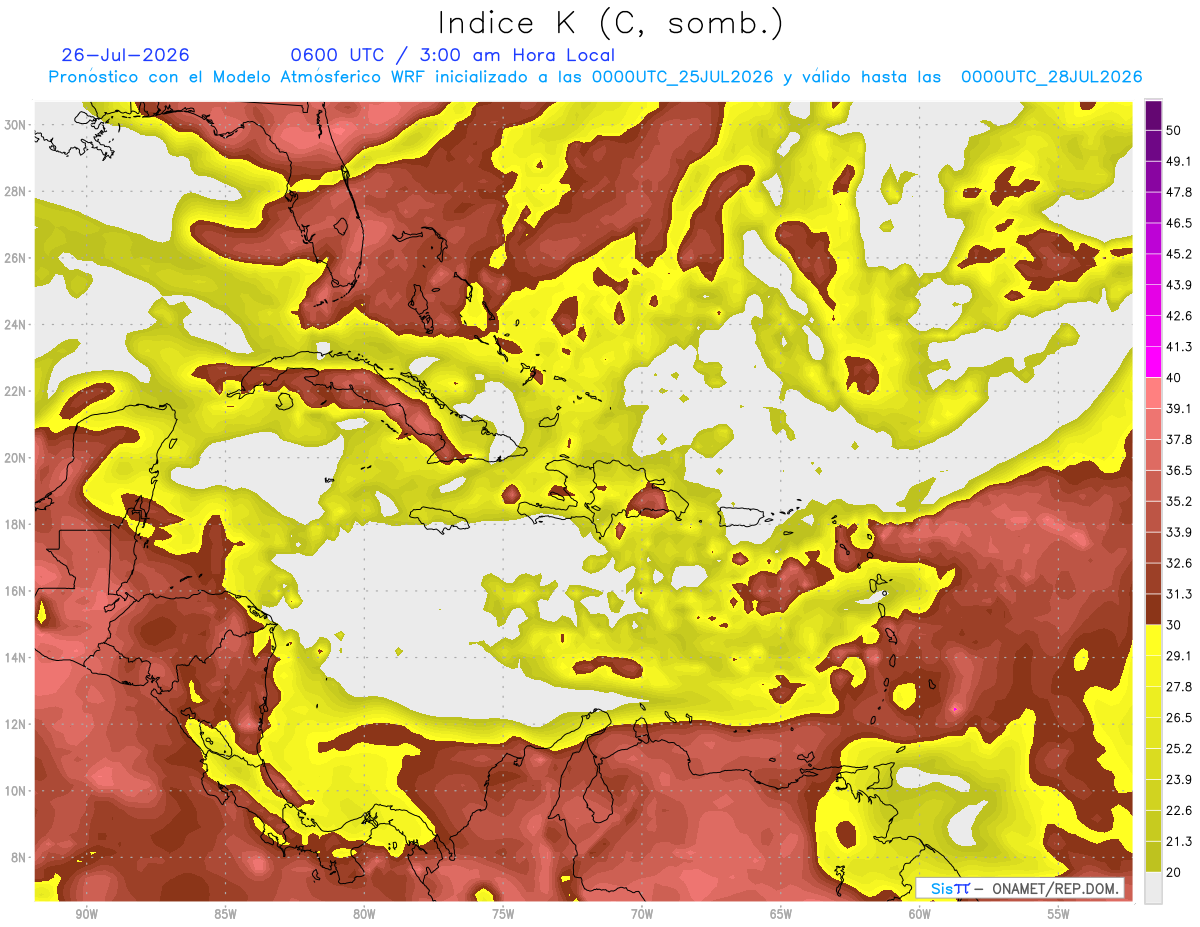
Task: Click the colorbar value '23.9'
Action: click(x=1179, y=780)
